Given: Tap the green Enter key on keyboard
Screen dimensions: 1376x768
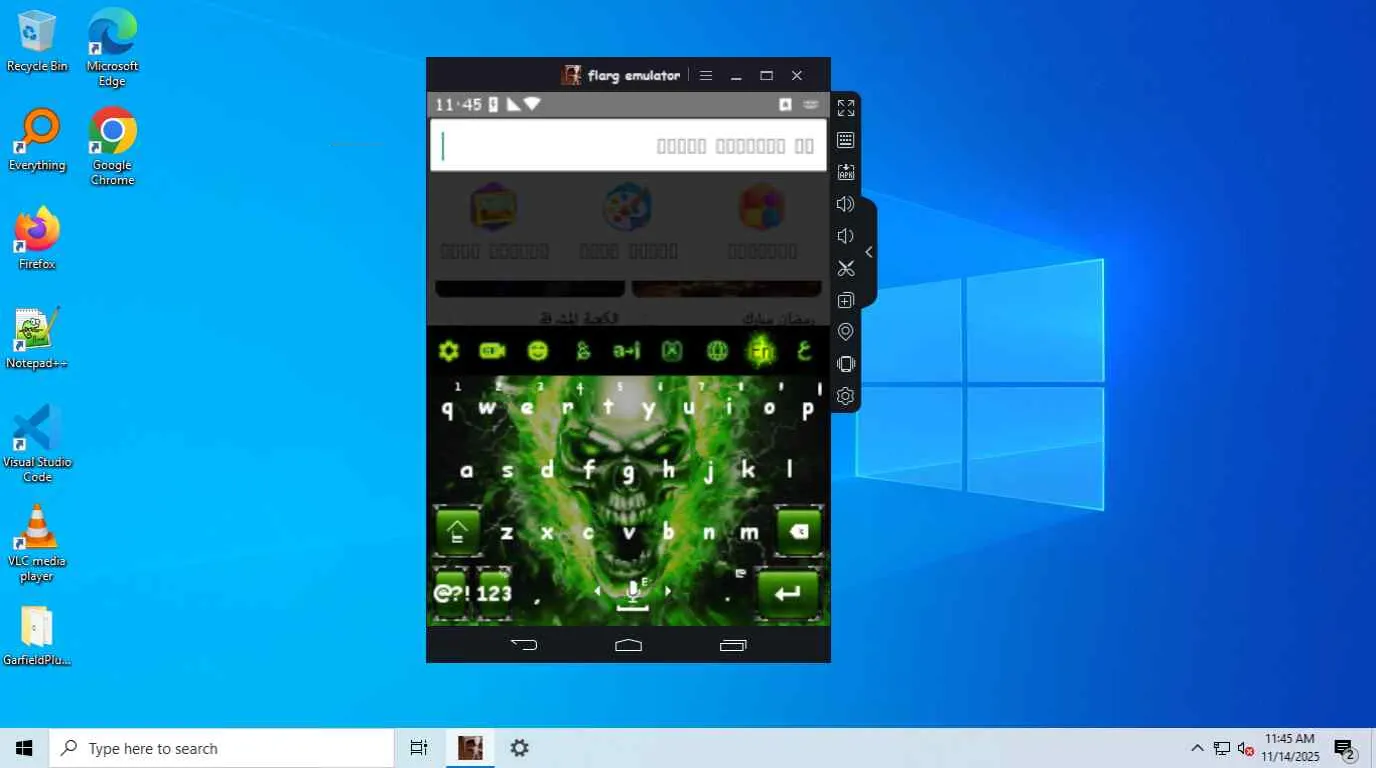Looking at the screenshot, I should pyautogui.click(x=788, y=594).
